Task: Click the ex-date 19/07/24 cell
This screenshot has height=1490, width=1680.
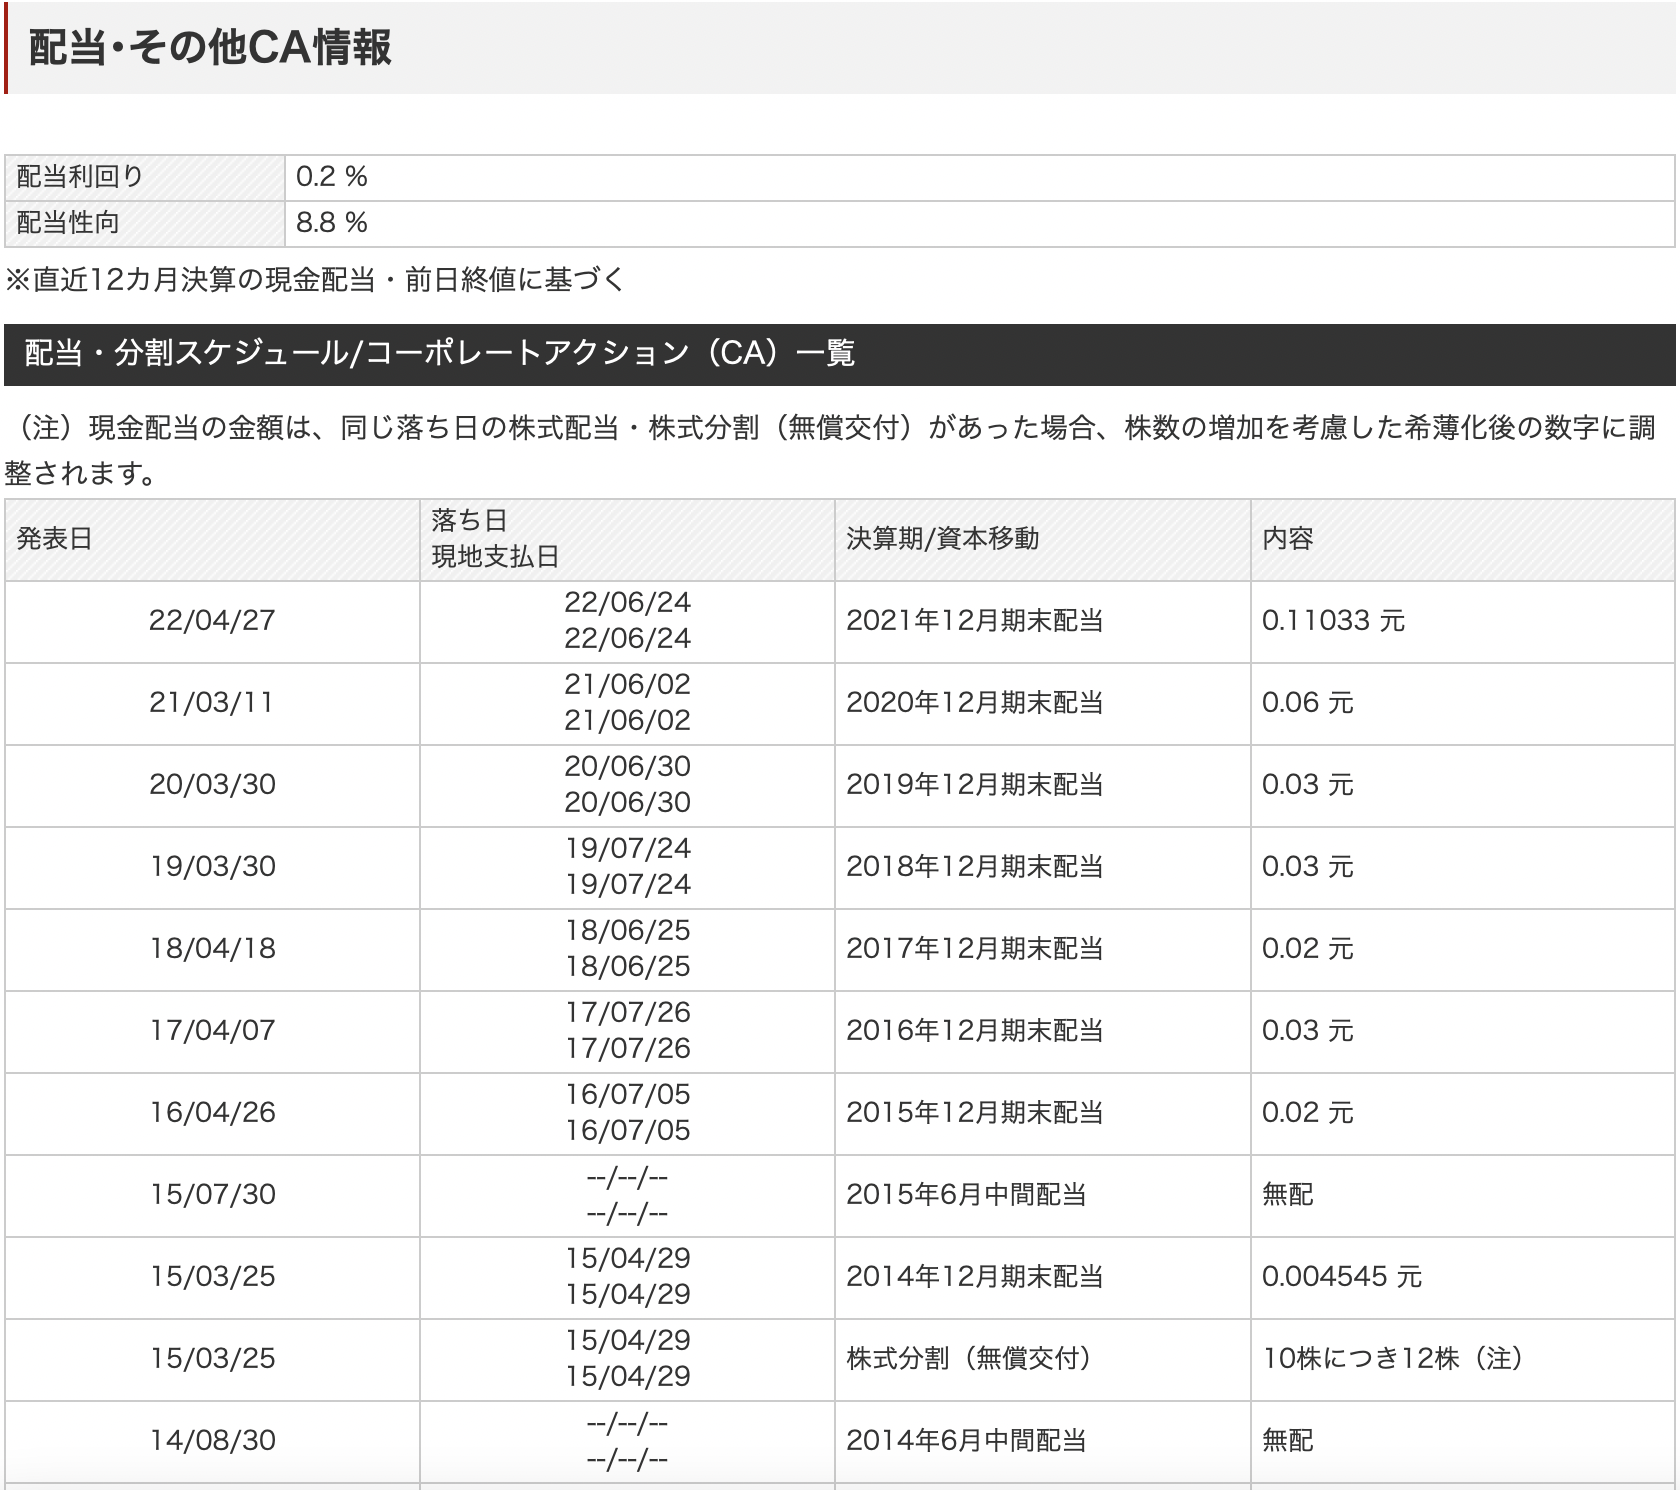Action: pyautogui.click(x=627, y=867)
